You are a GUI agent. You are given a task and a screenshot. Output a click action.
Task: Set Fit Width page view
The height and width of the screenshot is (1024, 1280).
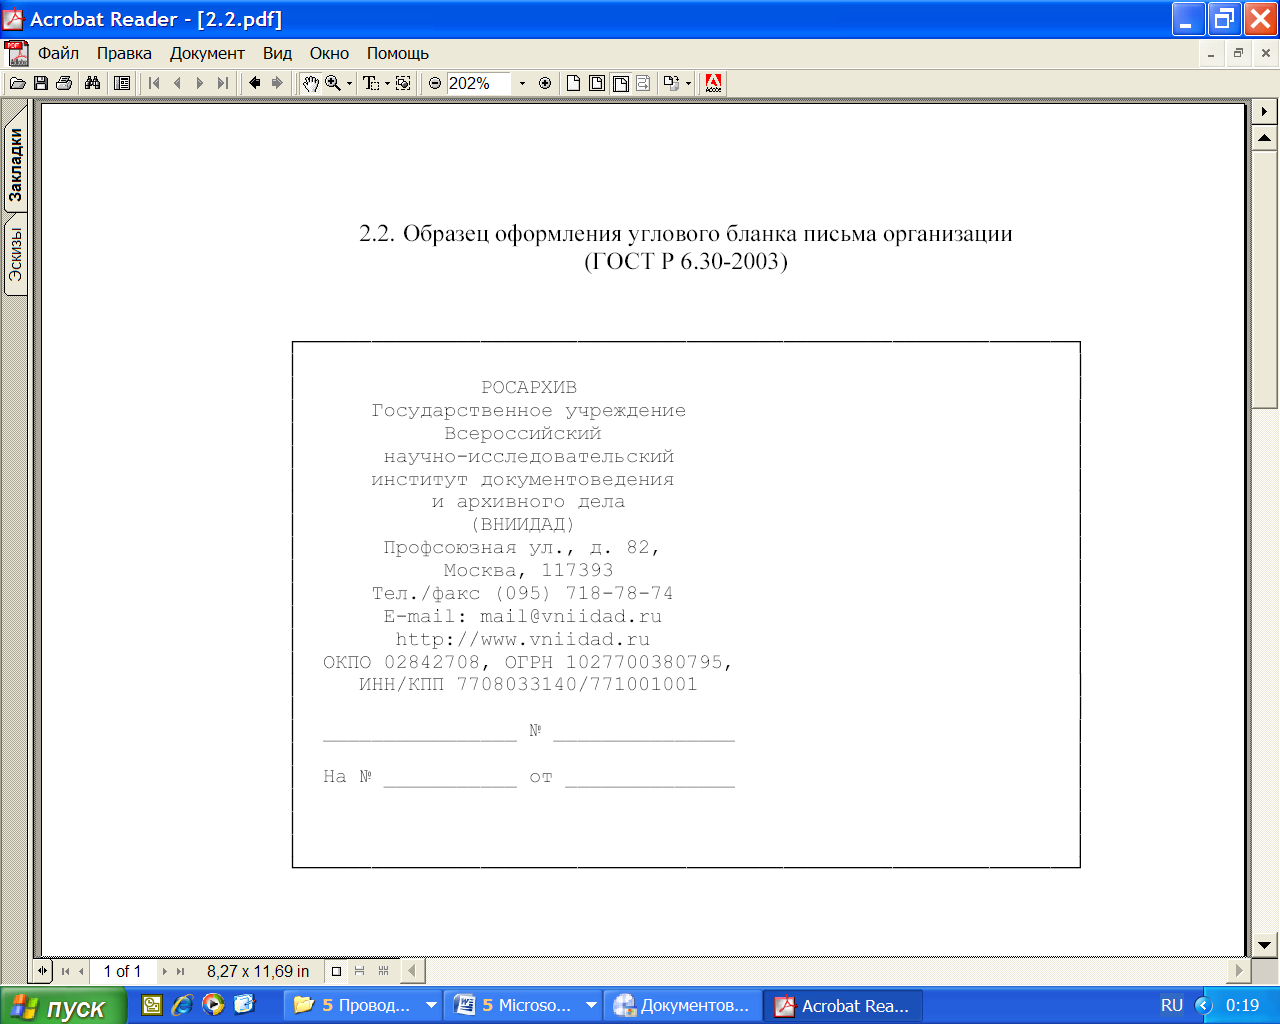pyautogui.click(x=621, y=83)
